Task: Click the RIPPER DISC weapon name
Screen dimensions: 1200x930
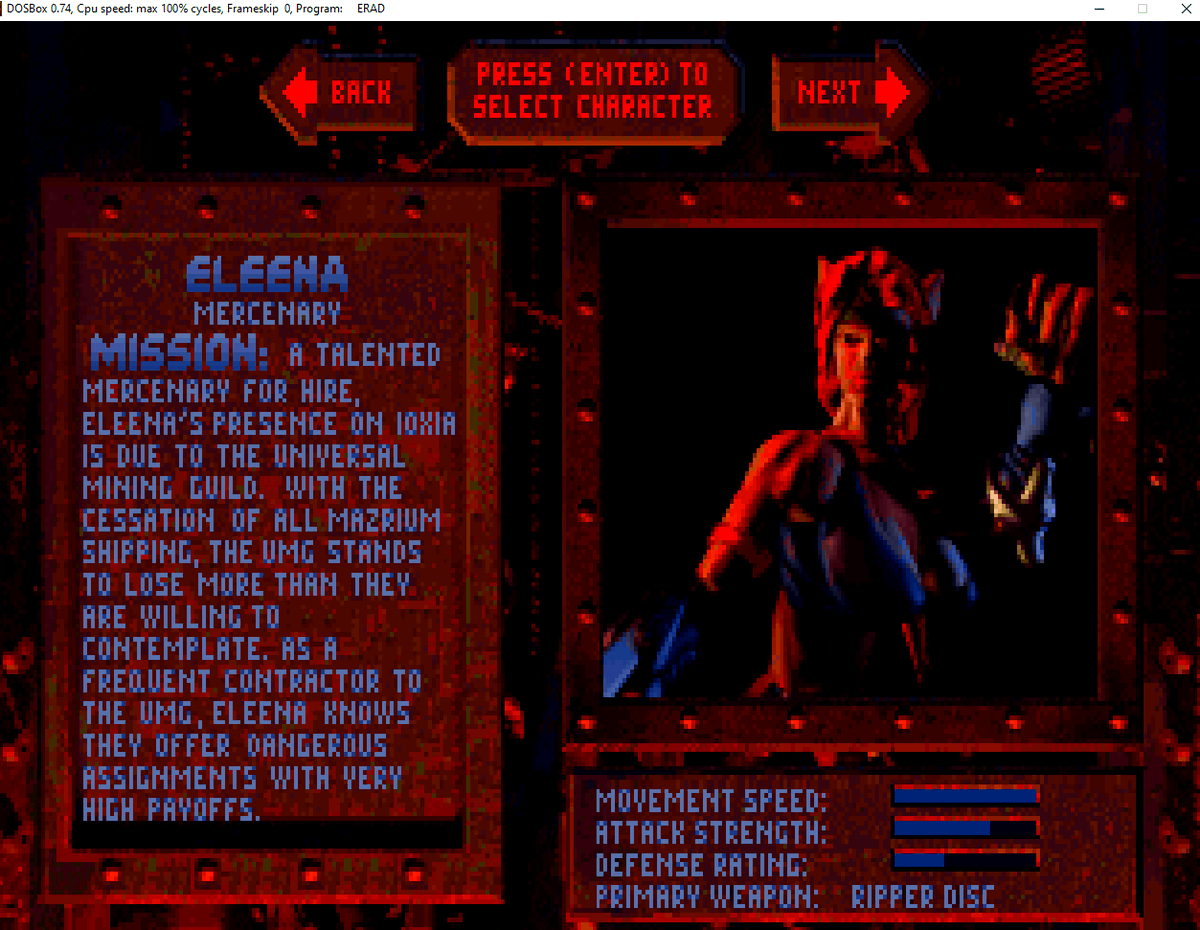Action: coord(922,897)
